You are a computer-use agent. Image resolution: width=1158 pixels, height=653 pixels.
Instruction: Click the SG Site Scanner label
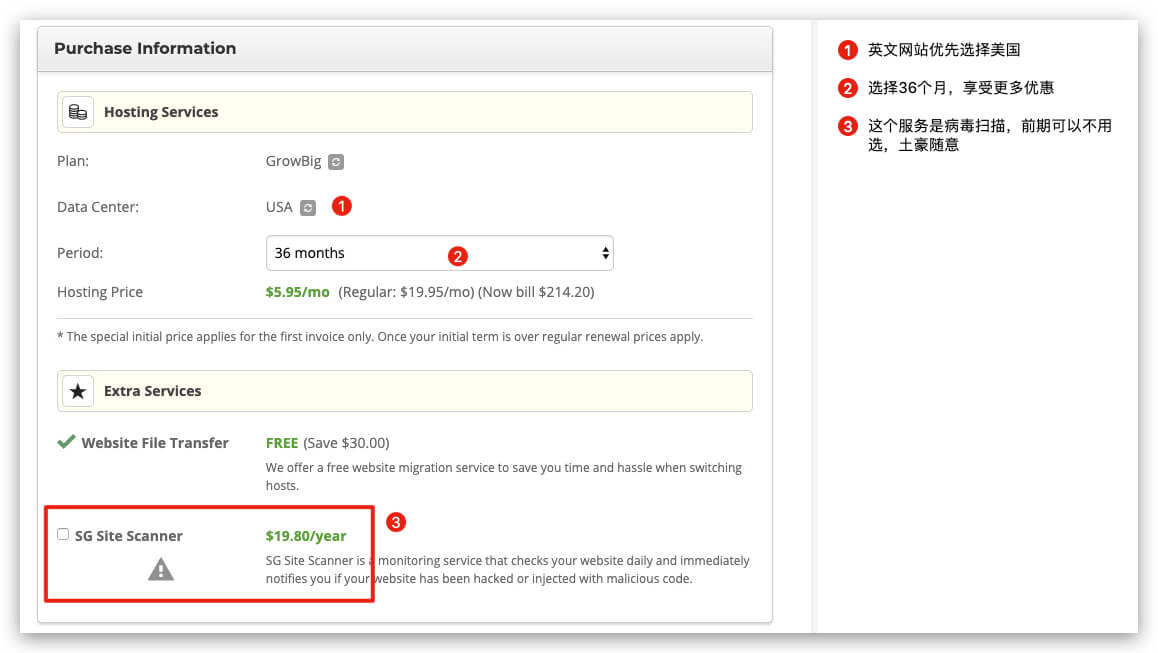coord(128,536)
